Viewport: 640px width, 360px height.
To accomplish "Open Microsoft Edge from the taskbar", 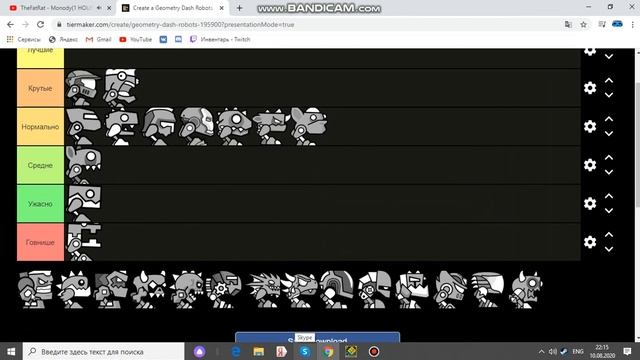I will (x=236, y=351).
